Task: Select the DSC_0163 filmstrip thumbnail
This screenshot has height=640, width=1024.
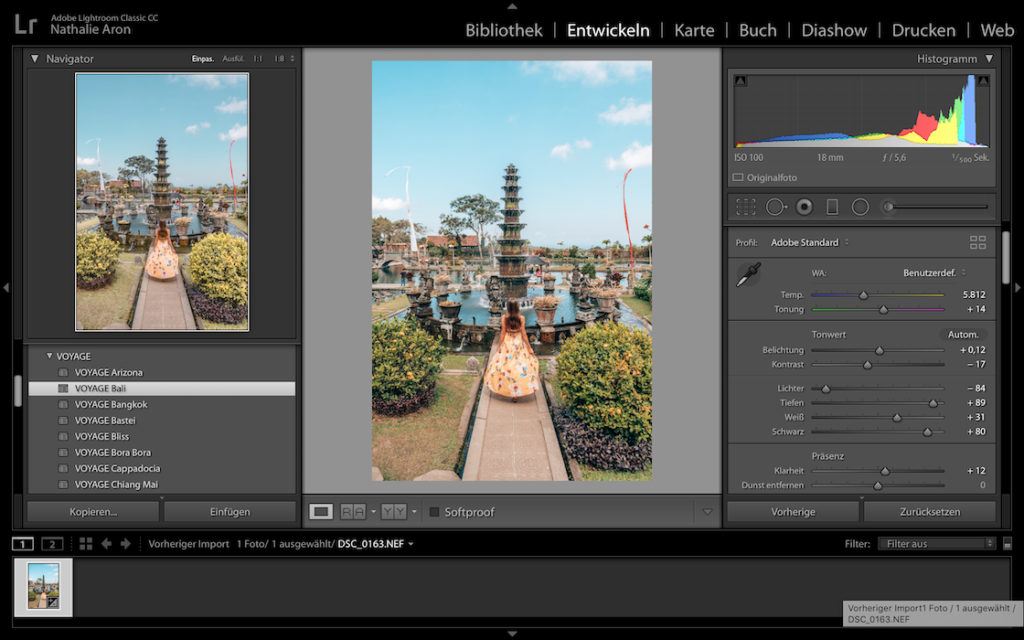Action: [x=43, y=586]
